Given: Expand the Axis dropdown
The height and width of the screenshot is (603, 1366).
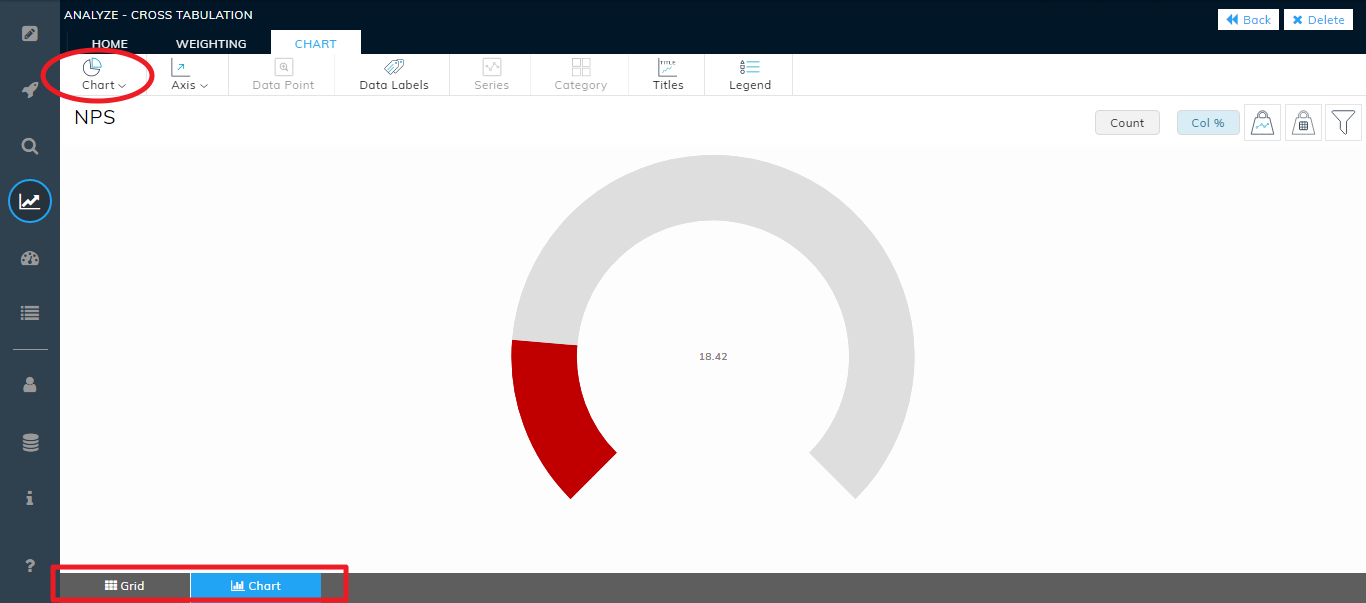Looking at the screenshot, I should 189,75.
